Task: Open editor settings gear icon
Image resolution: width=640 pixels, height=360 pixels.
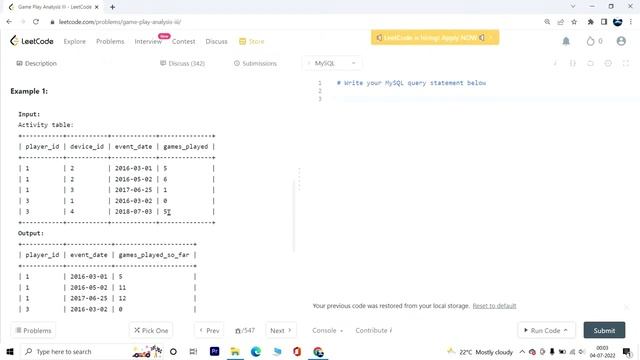Action: point(608,63)
